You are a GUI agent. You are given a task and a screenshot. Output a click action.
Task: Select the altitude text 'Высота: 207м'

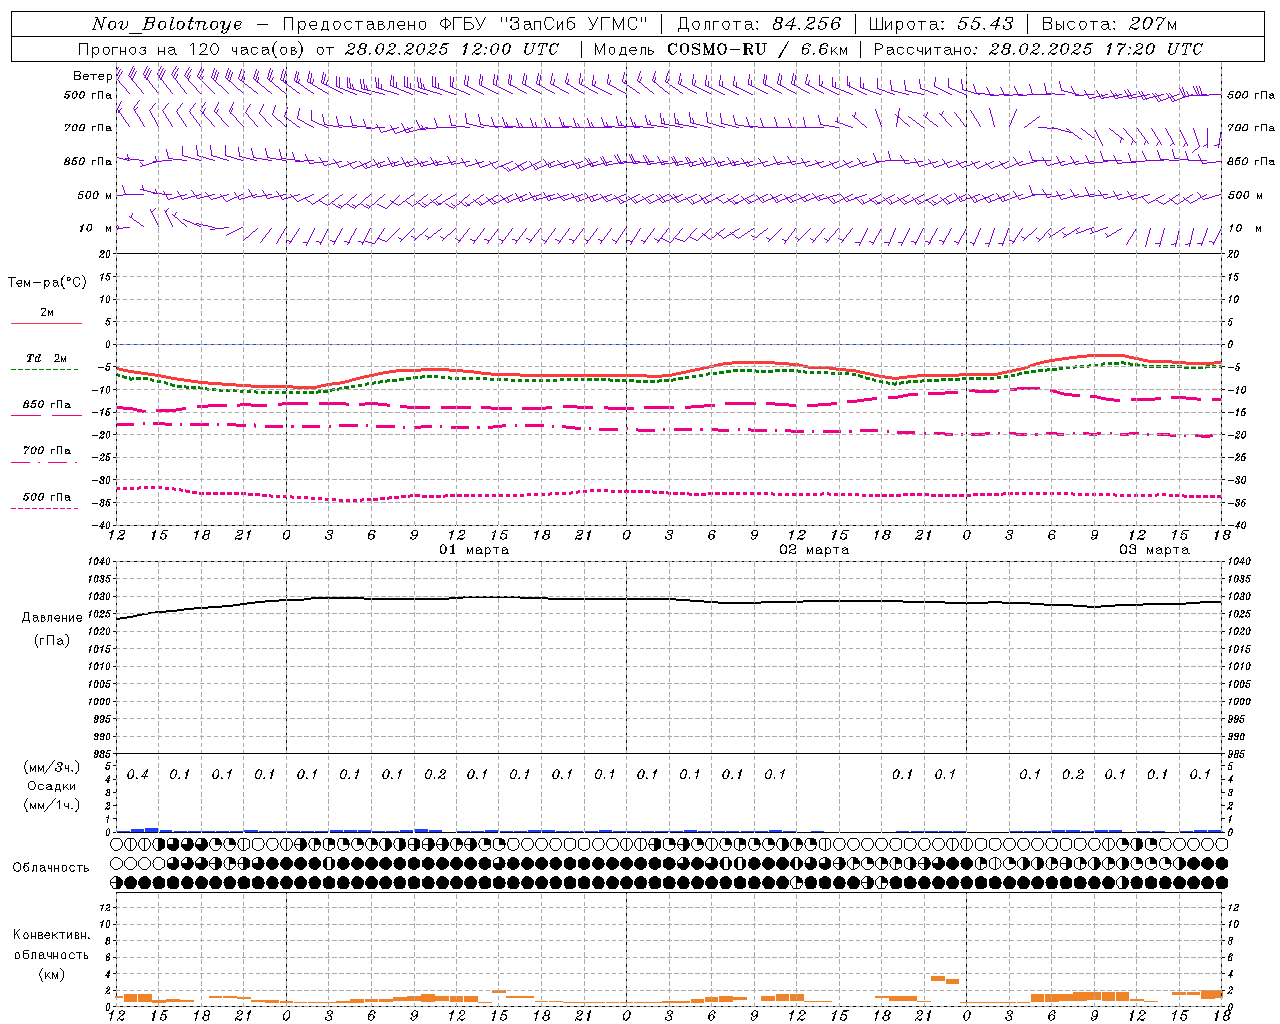coord(1109,24)
